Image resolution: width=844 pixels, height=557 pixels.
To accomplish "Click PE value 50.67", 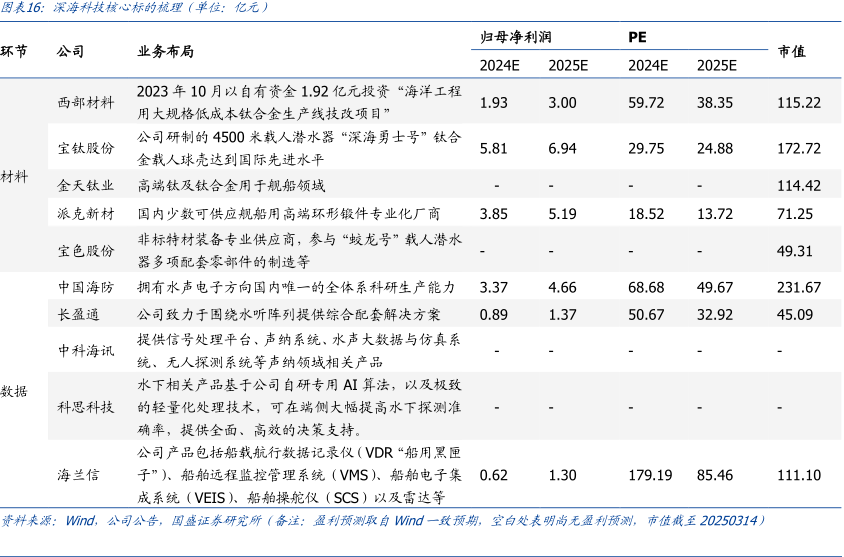I will coord(646,314).
